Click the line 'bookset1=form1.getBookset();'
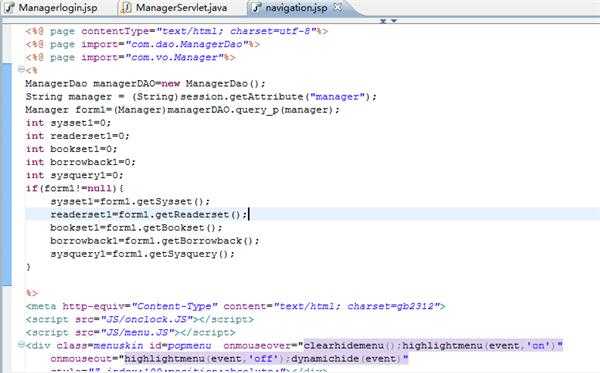 (136, 228)
